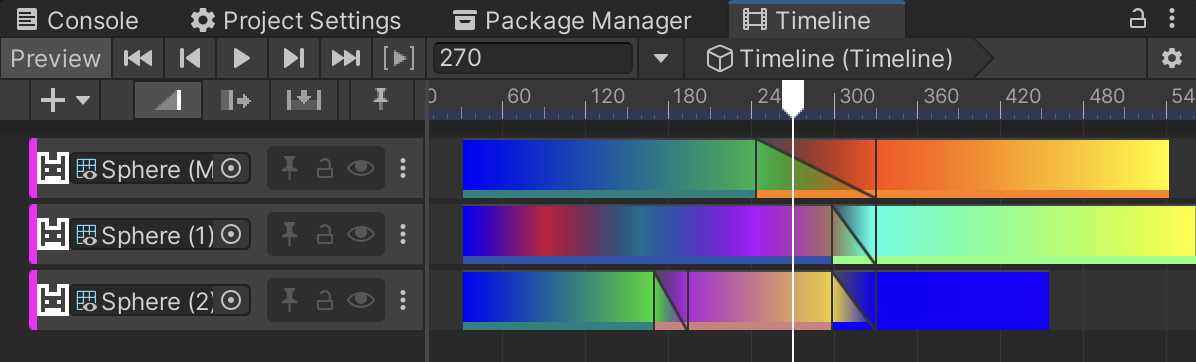
Task: Jump to the timeline start
Action: click(x=138, y=58)
